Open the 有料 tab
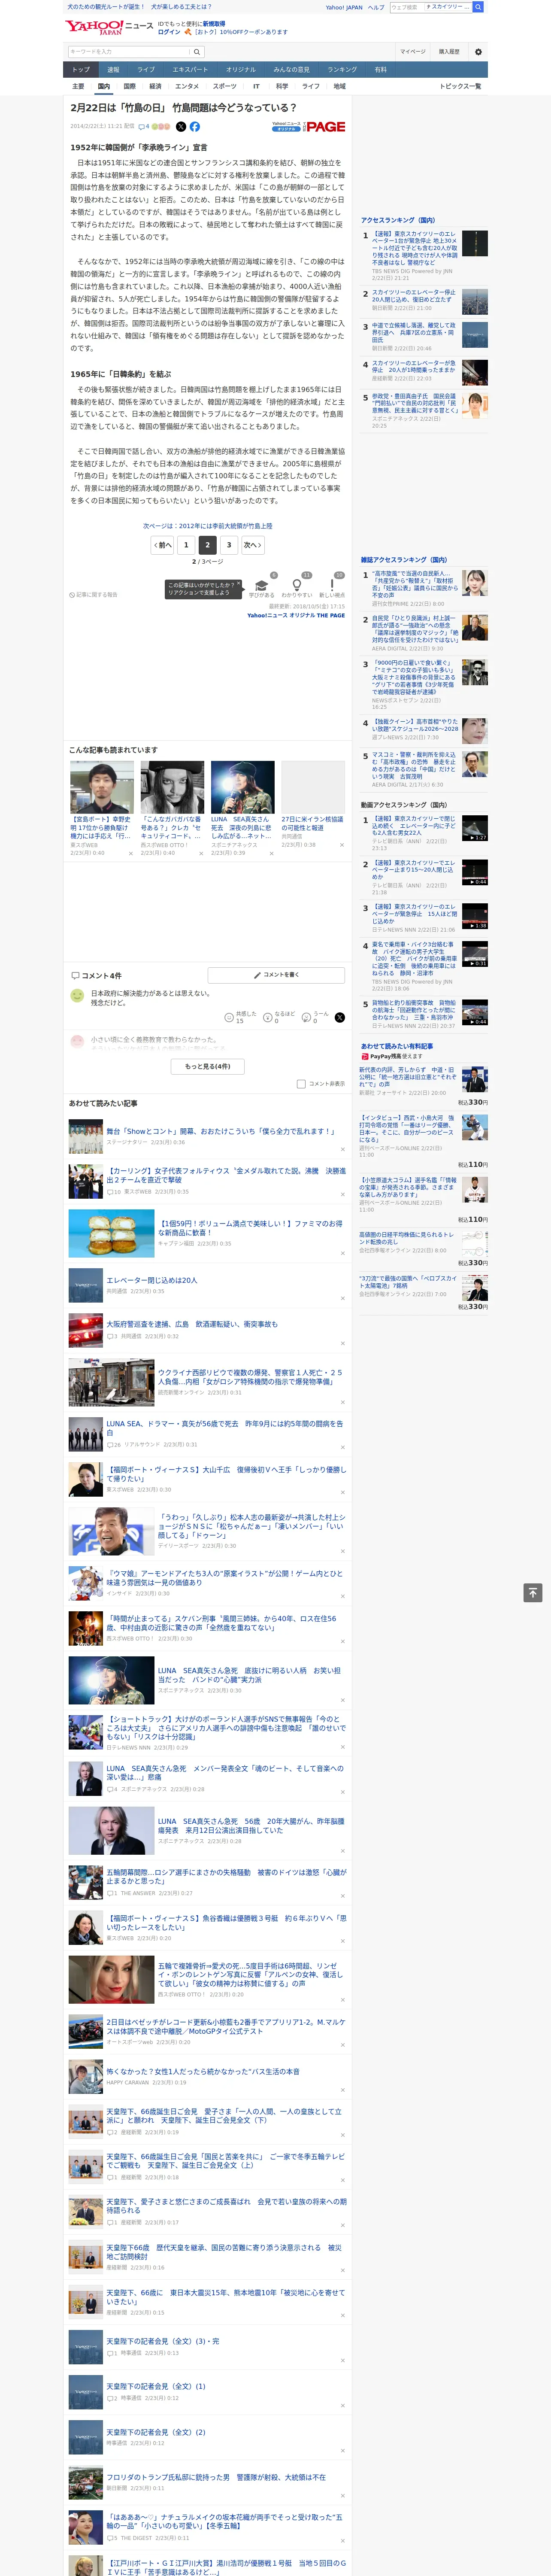Screen dimensions: 551x2576 click(x=380, y=70)
